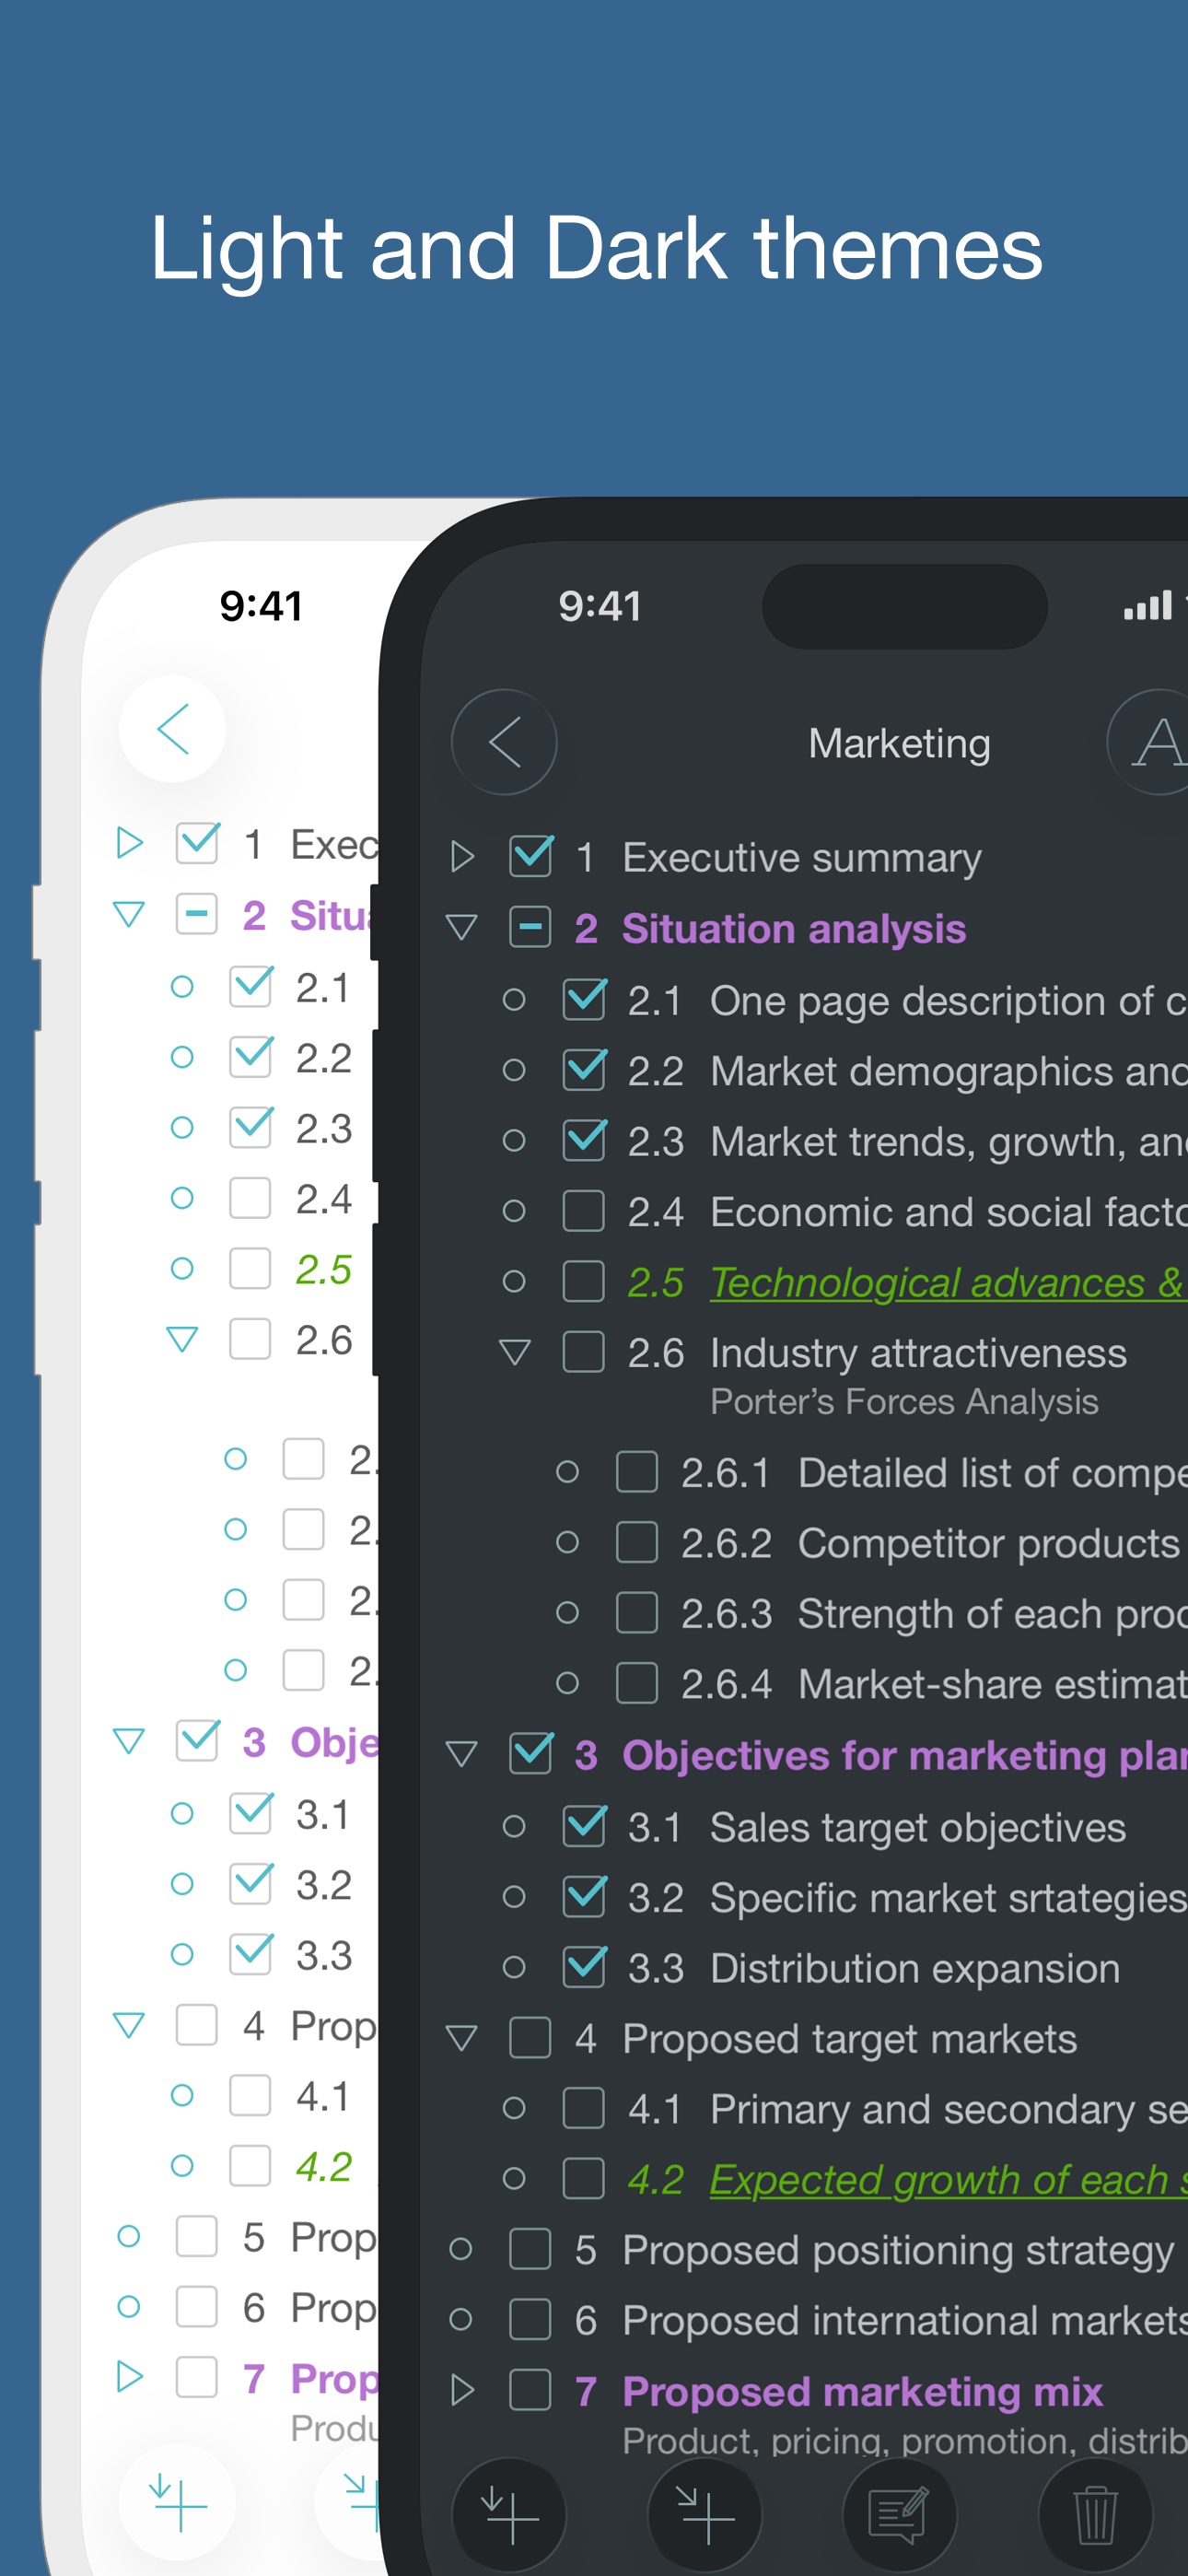1188x2576 pixels.
Task: Toggle 2 Situation analysis mixed checkbox
Action: point(530,927)
